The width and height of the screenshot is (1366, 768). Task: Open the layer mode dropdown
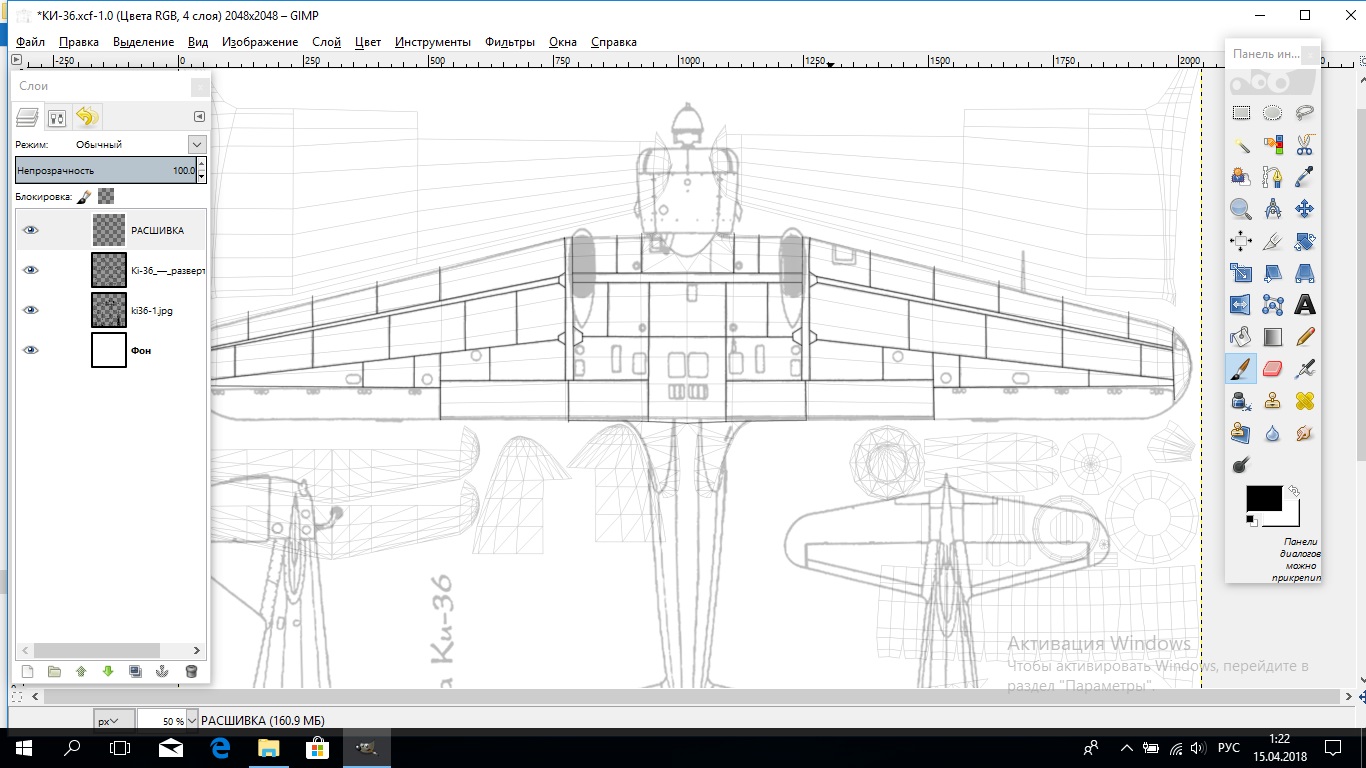coord(196,145)
